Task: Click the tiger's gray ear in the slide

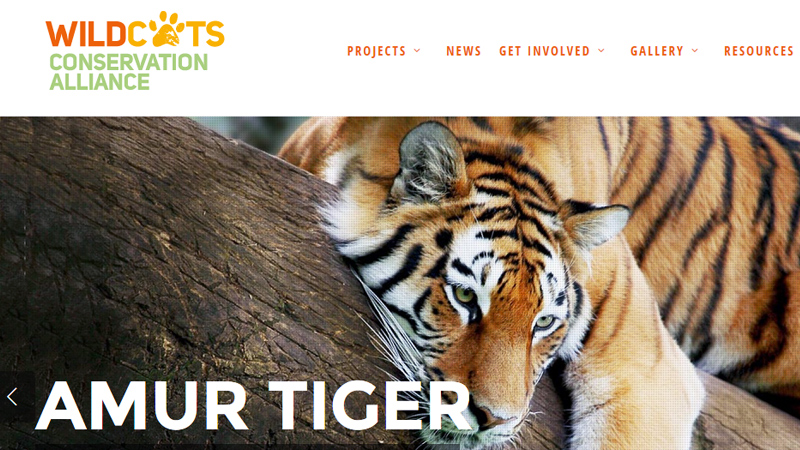Action: [x=430, y=161]
